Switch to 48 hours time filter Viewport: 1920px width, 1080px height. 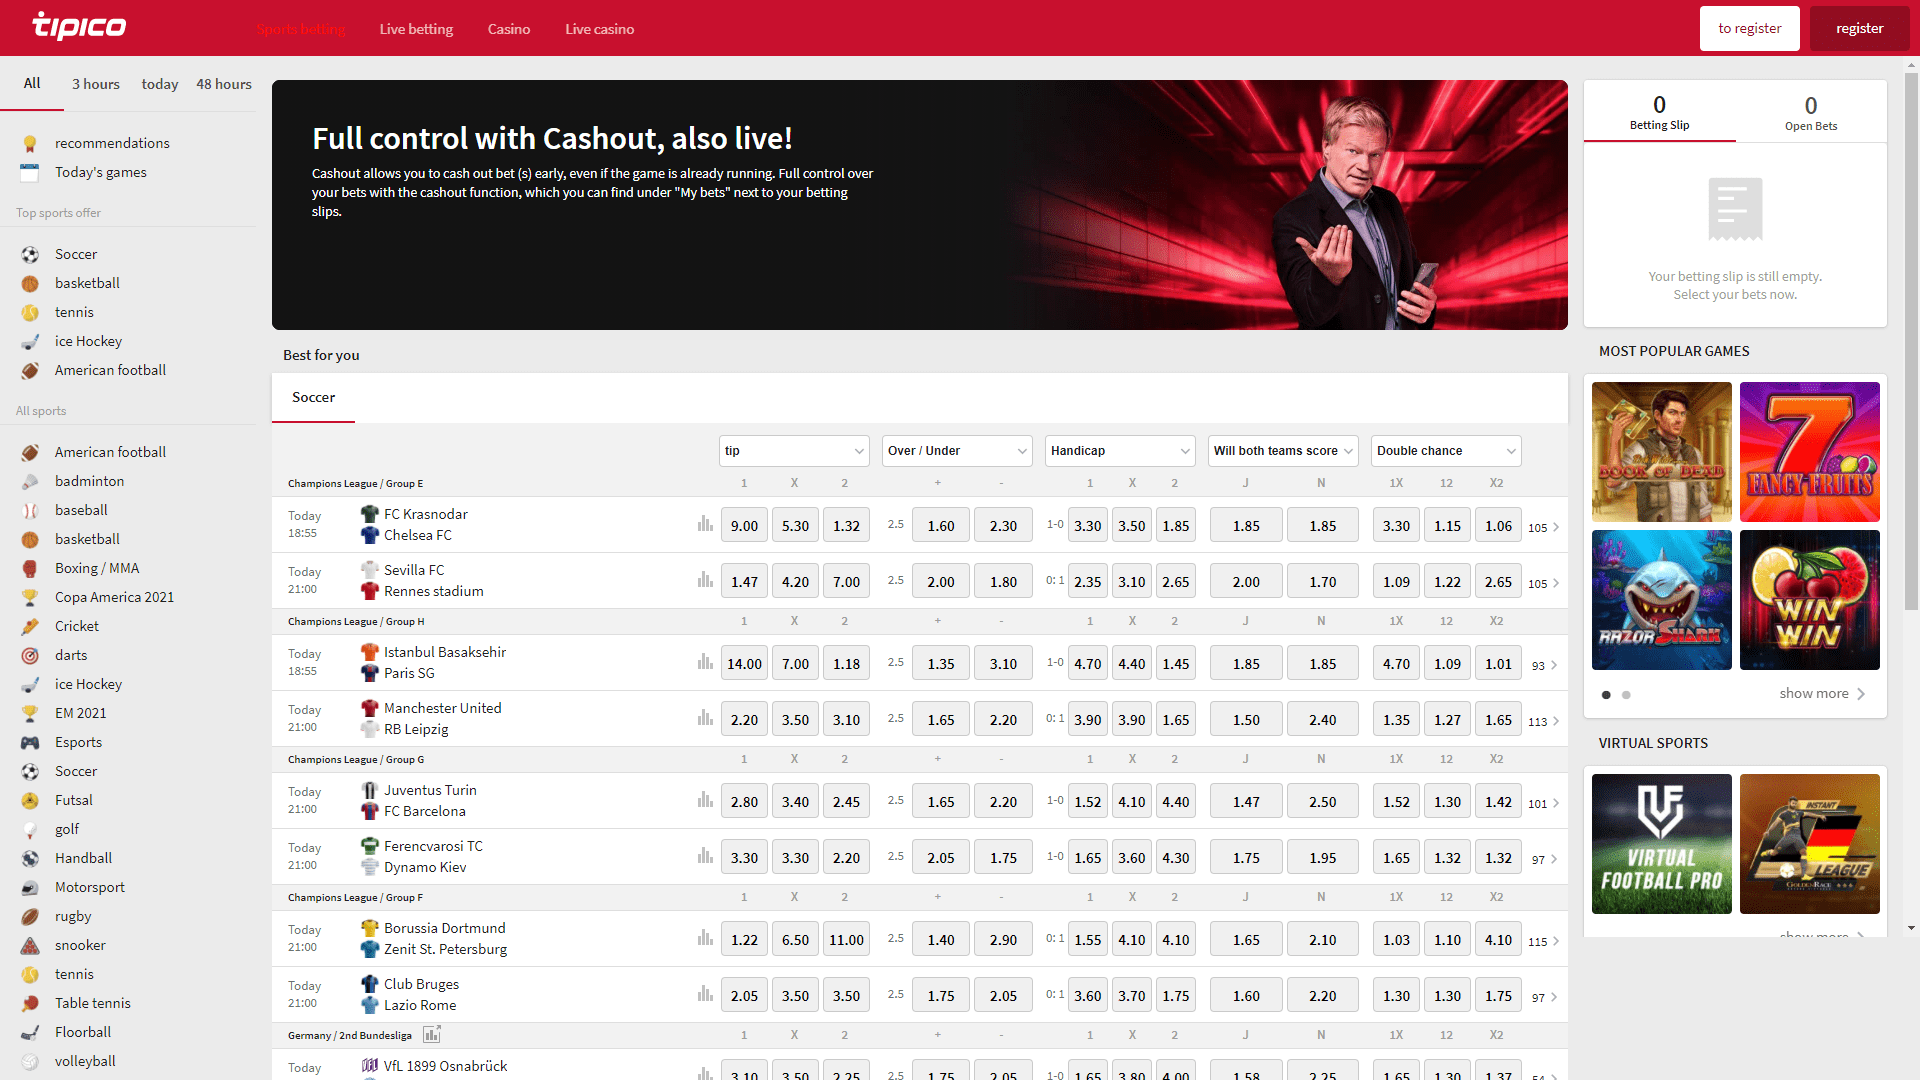point(224,84)
